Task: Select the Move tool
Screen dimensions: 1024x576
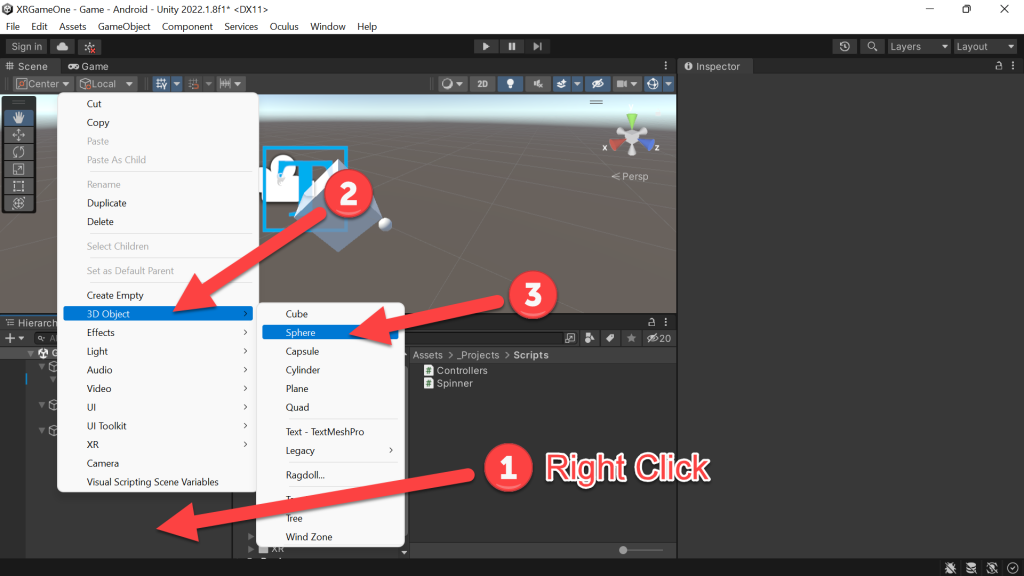Action: pos(18,135)
